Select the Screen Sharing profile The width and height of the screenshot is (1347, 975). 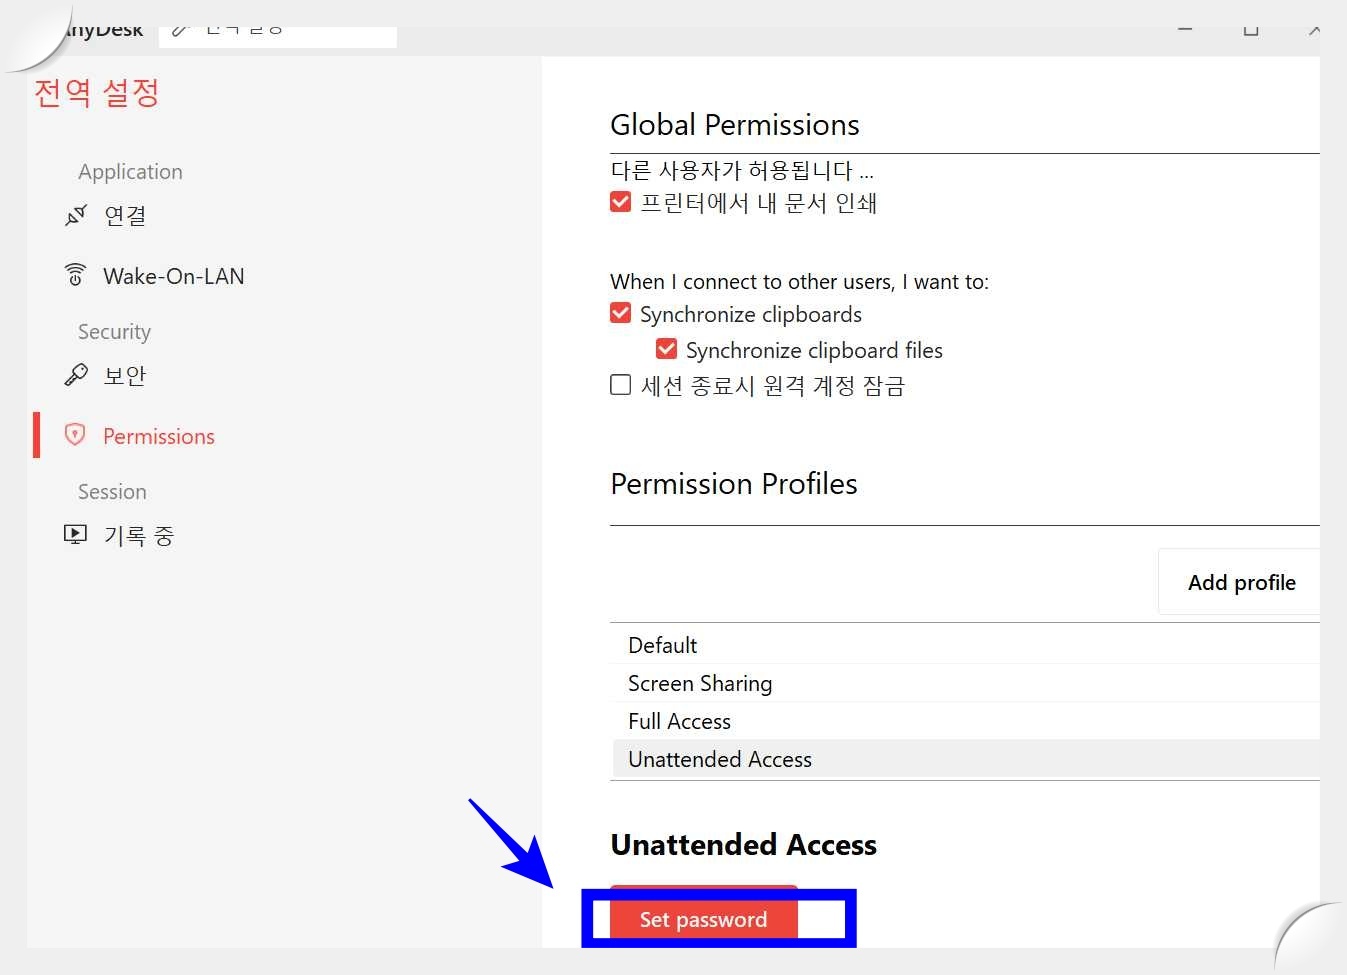click(965, 683)
